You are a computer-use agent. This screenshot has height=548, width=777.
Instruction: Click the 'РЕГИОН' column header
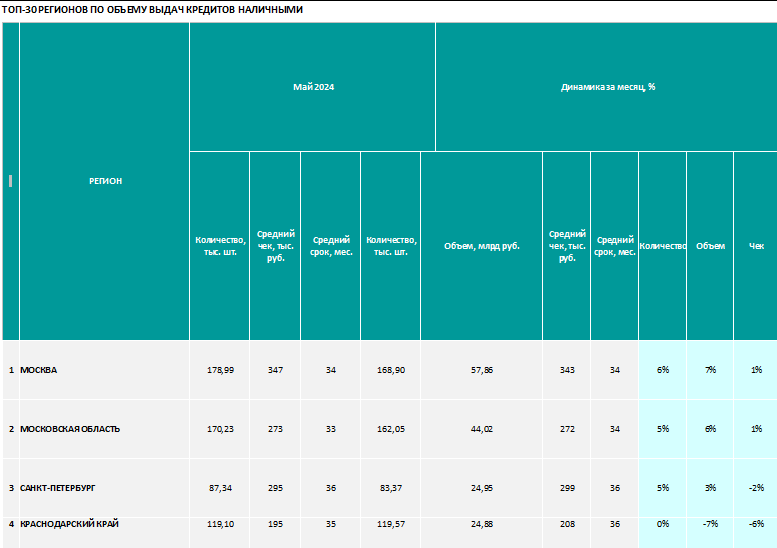click(x=105, y=181)
